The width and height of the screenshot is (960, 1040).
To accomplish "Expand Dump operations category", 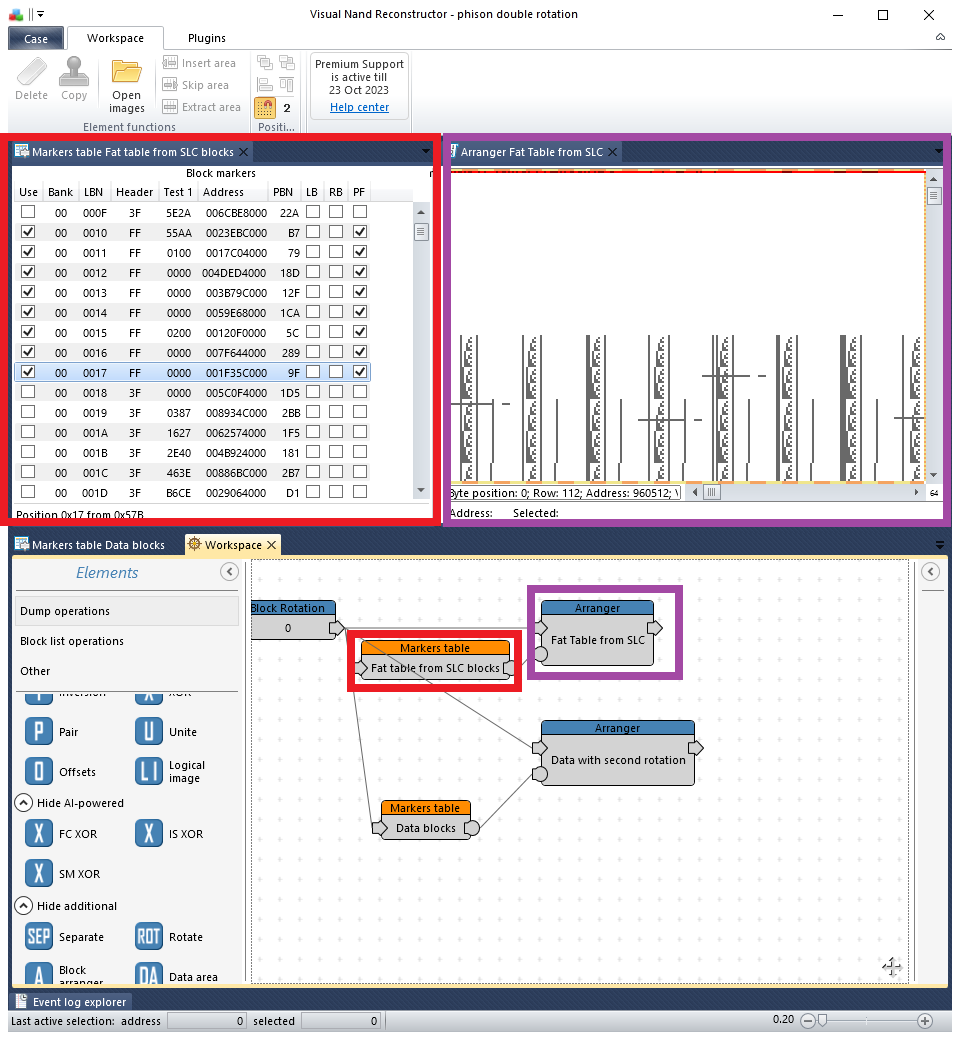I will click(x=127, y=611).
